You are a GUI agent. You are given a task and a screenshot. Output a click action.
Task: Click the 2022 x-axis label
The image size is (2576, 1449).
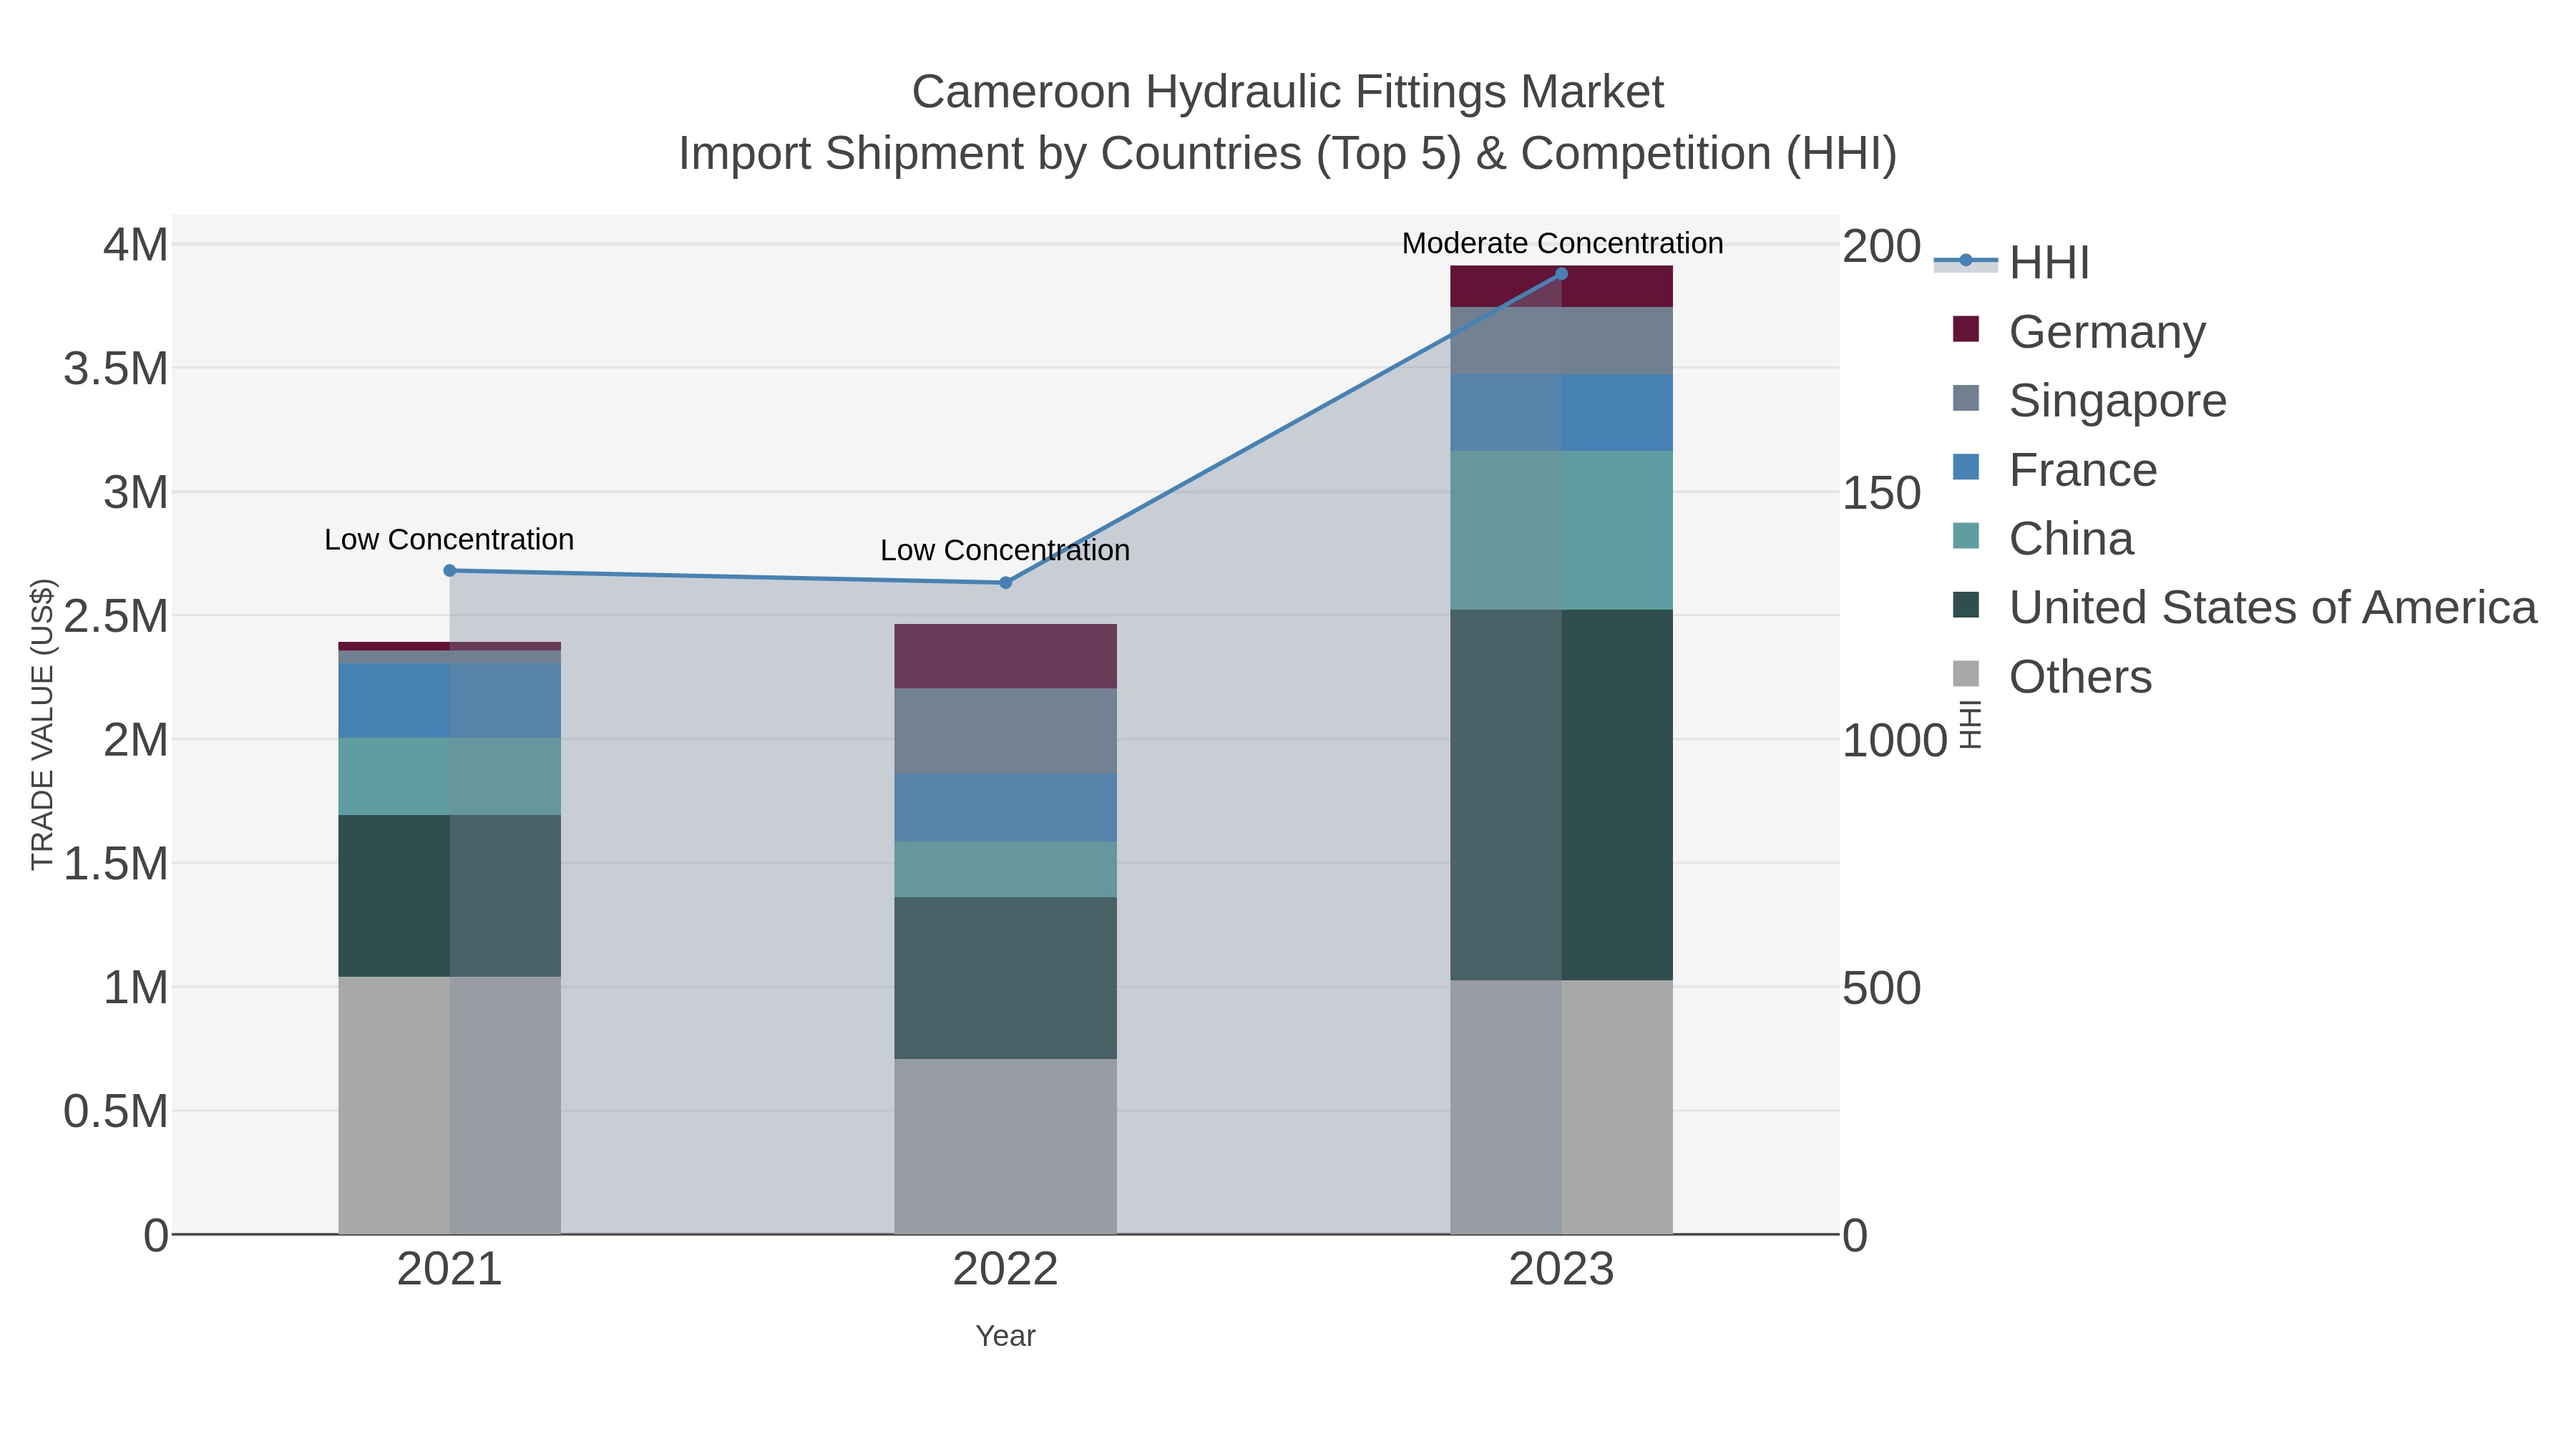pyautogui.click(x=1006, y=1270)
